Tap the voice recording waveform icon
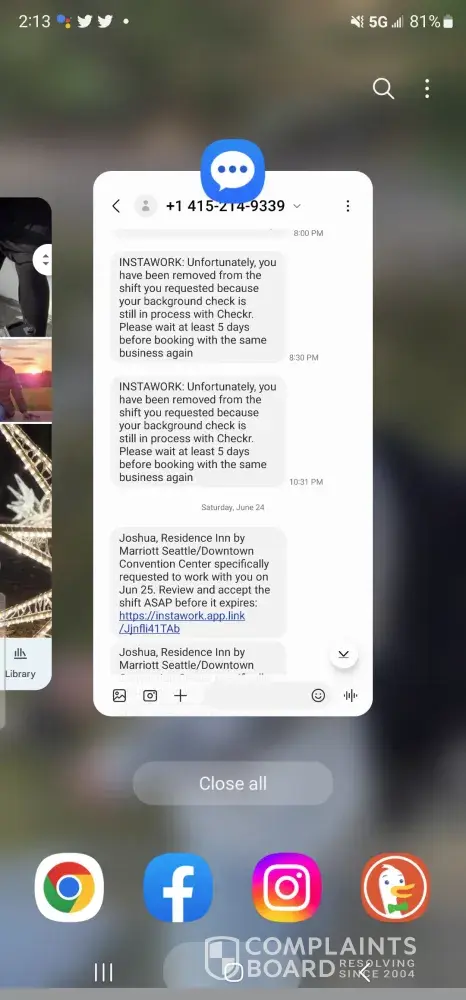The height and width of the screenshot is (1000, 466). pyautogui.click(x=350, y=696)
